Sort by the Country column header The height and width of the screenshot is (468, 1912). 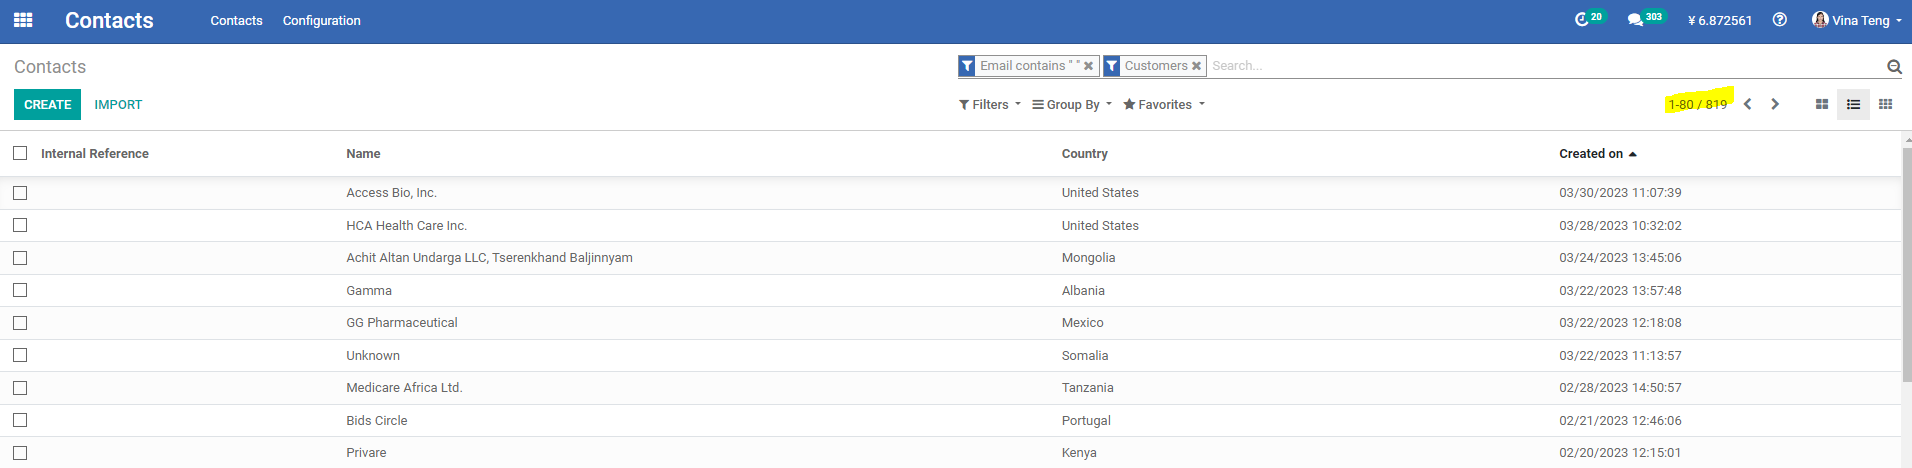pos(1084,153)
